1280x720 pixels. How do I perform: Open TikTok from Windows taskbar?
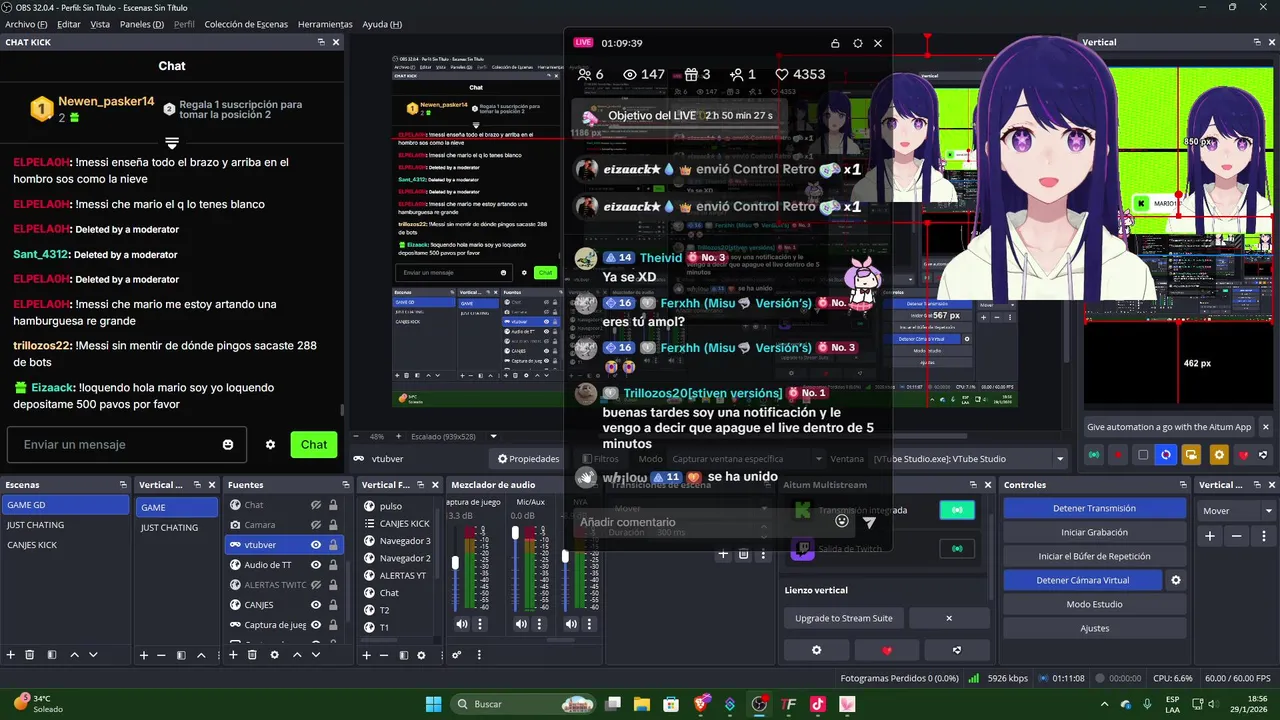(818, 704)
